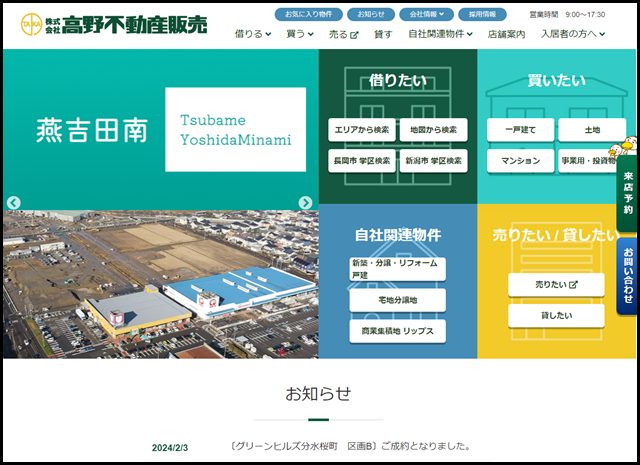640x465 pixels.
Task: Choose マンション under 買いたい
Action: coord(520,161)
